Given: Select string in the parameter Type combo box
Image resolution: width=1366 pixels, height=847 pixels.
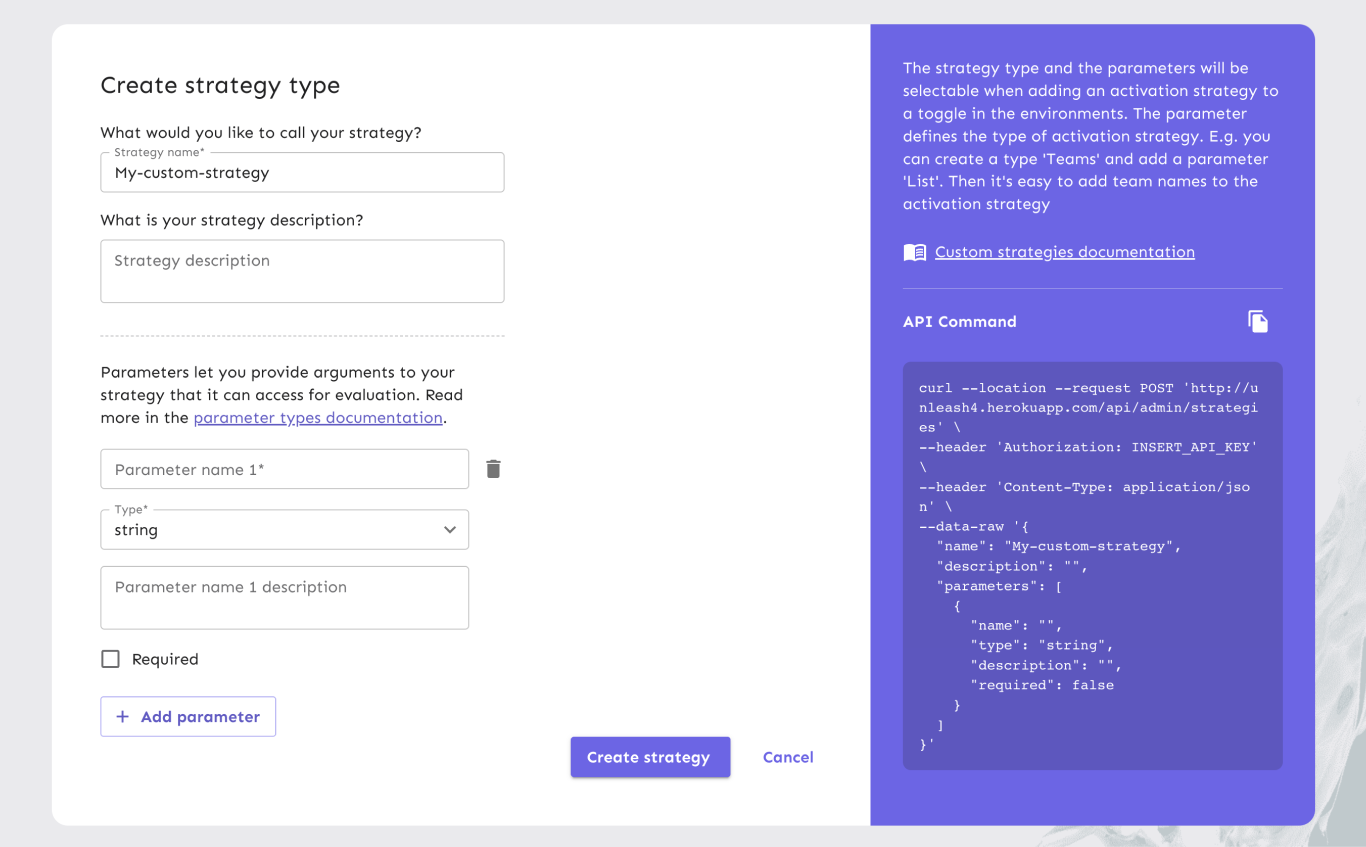Looking at the screenshot, I should coord(284,529).
